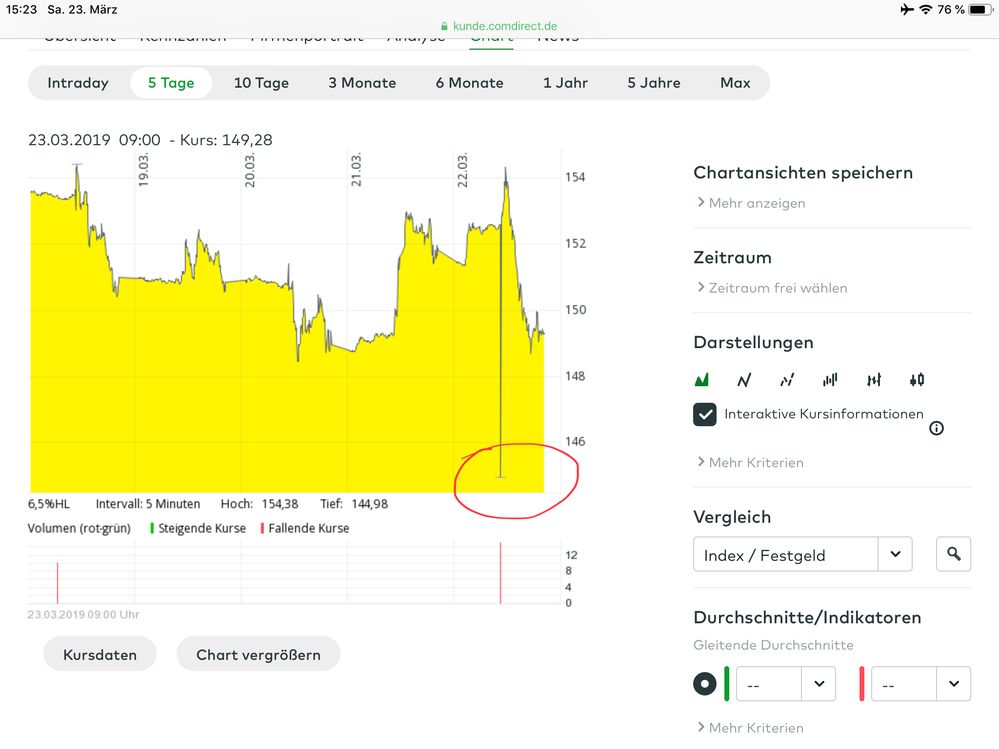999x749 pixels.
Task: Open the green moving average dropdown
Action: point(785,684)
